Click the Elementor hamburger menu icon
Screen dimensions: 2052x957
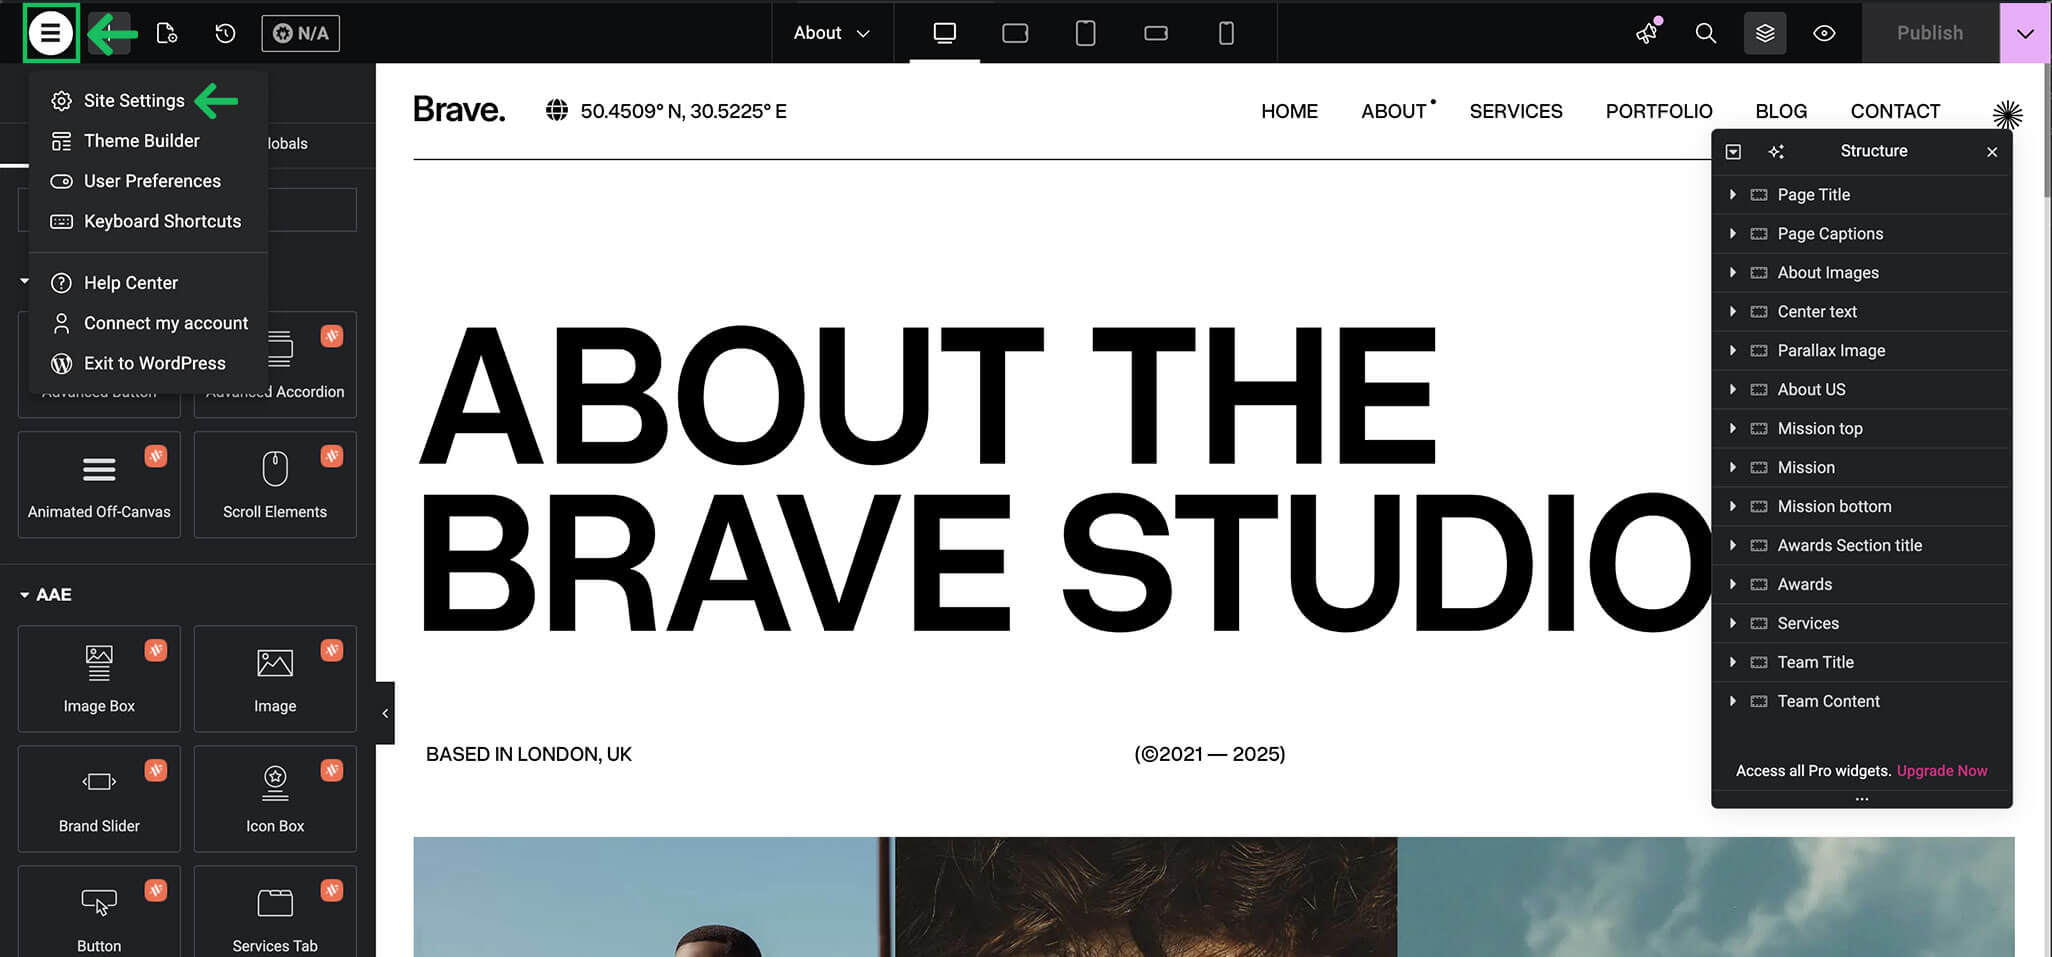click(50, 33)
